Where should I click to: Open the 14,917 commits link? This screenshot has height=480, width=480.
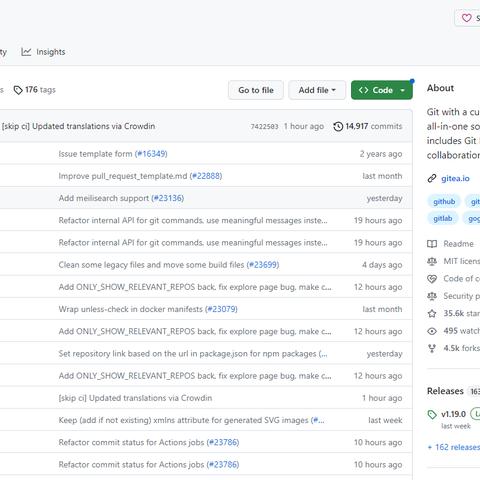click(x=368, y=127)
